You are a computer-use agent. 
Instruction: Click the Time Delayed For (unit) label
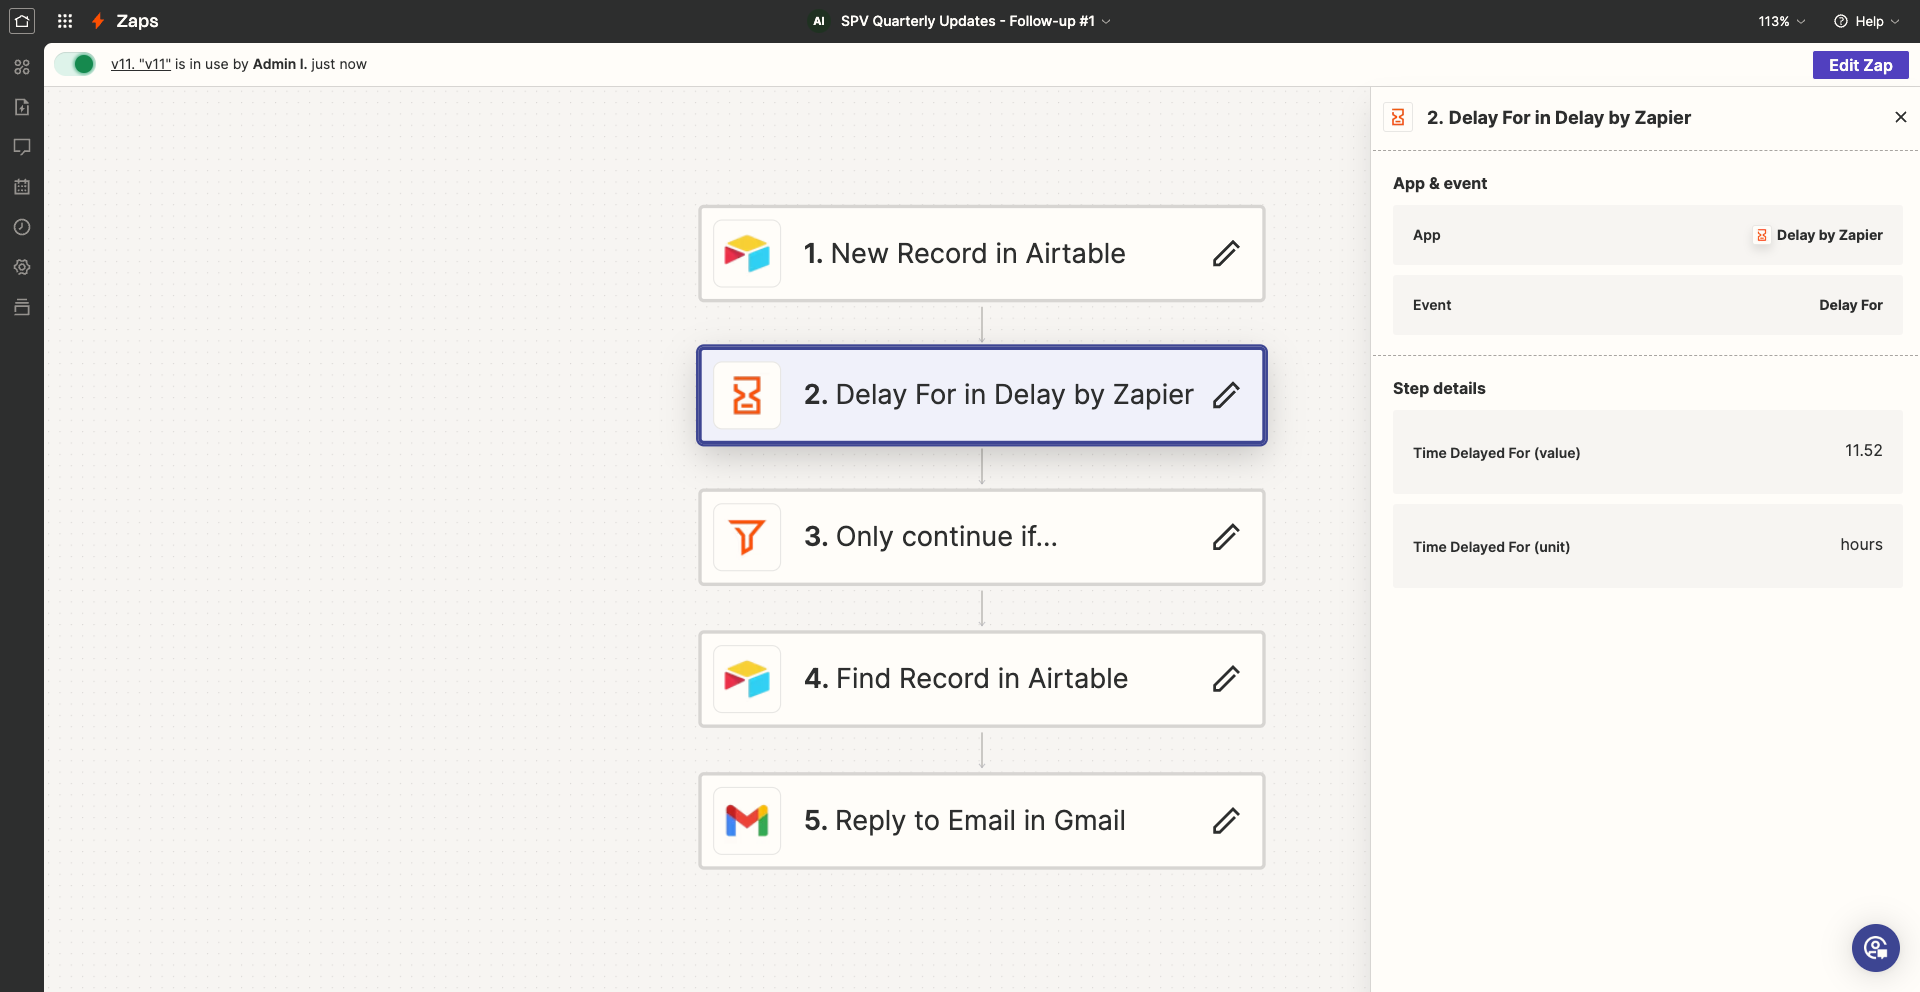1491,547
